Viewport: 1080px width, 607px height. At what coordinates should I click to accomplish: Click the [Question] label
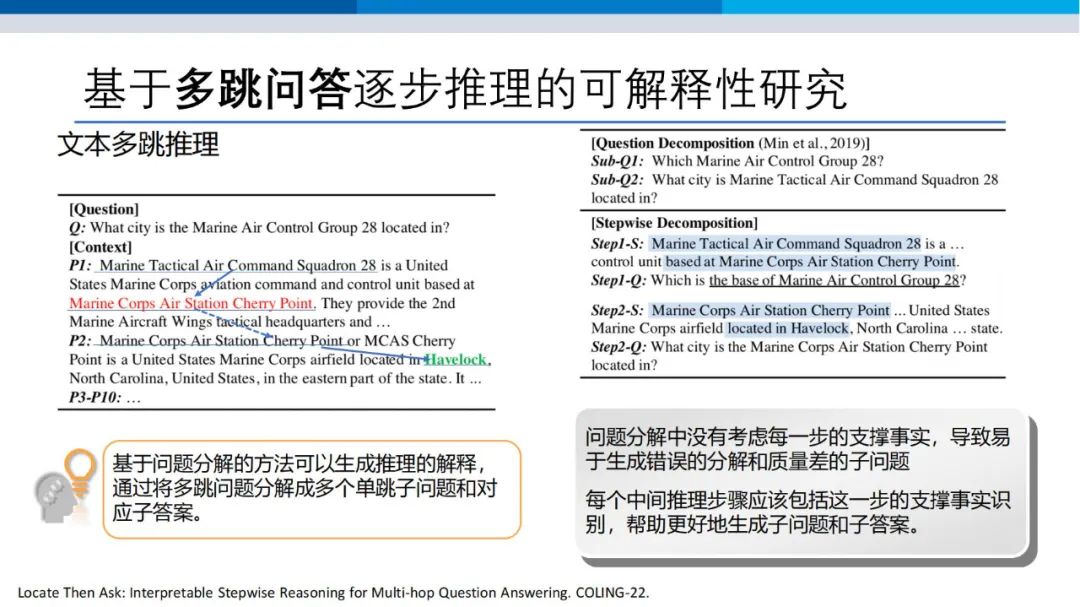104,209
